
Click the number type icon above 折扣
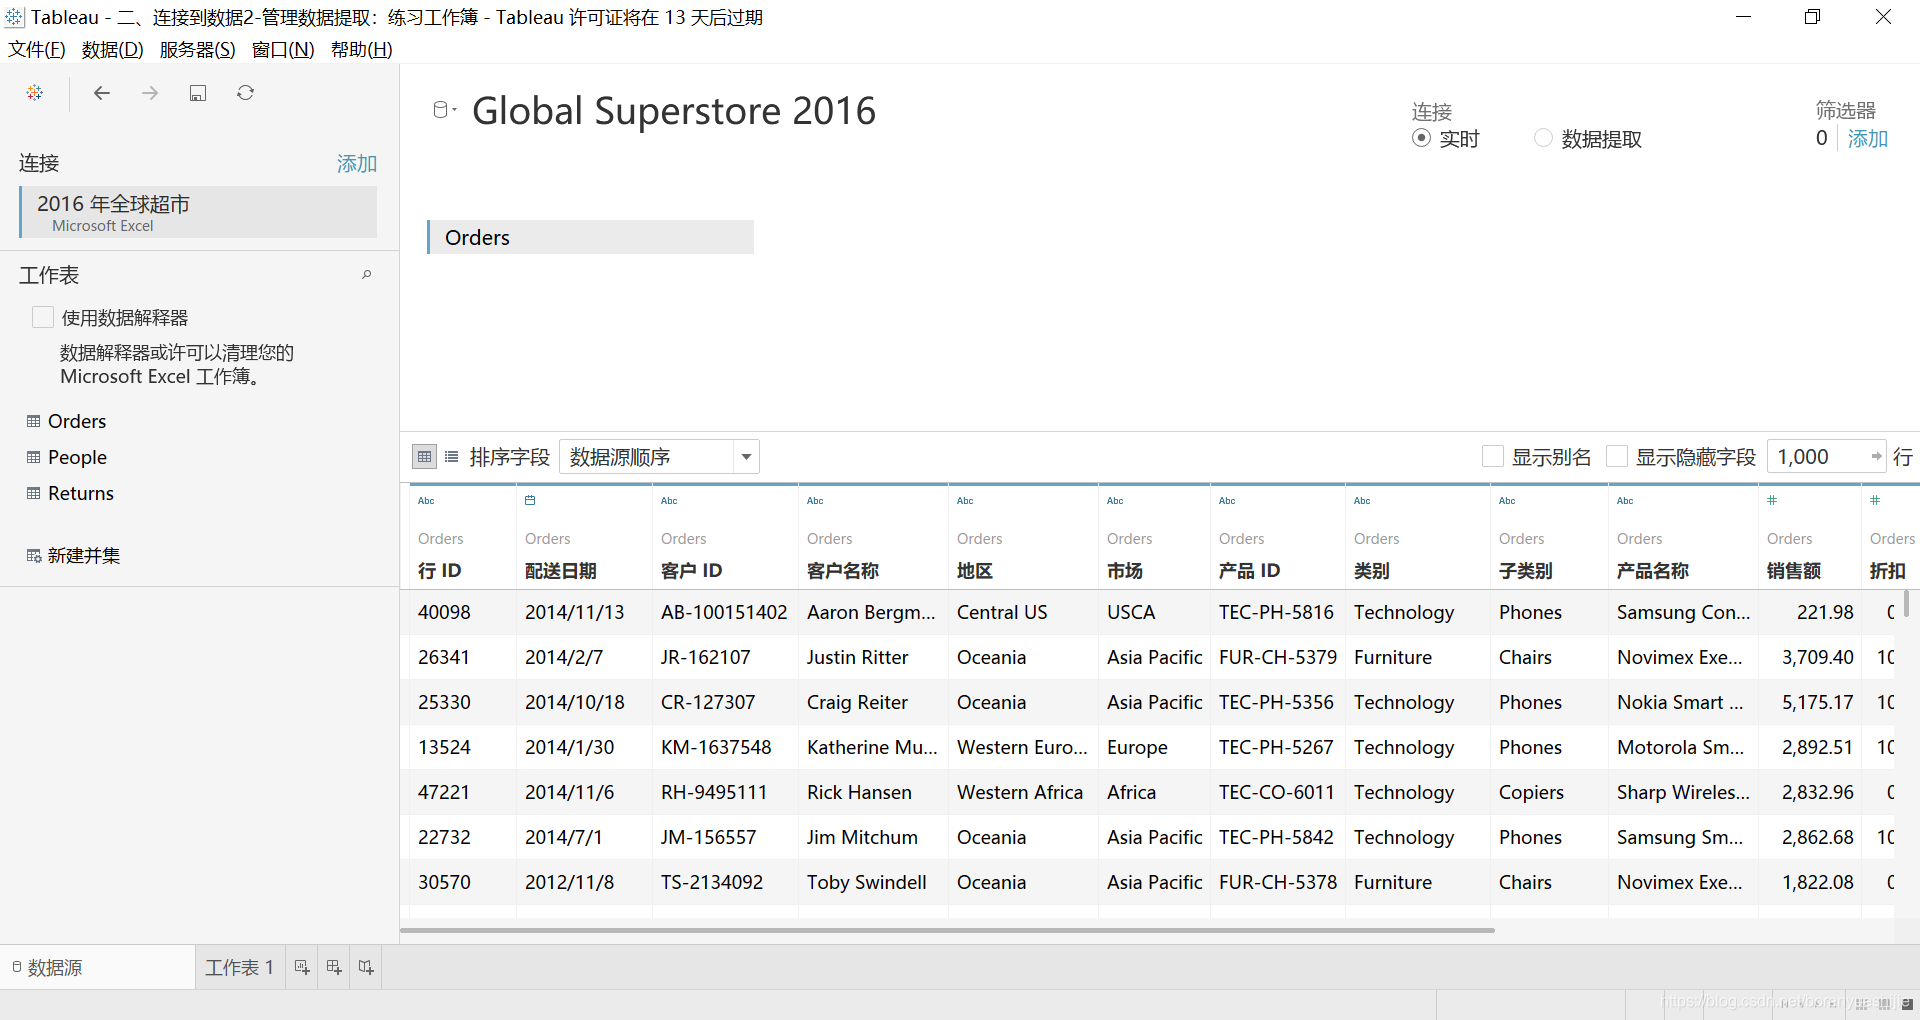[x=1875, y=500]
